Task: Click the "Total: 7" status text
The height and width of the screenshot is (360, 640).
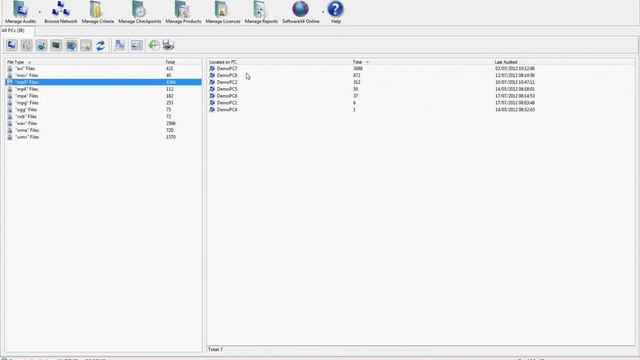Action: pos(216,349)
